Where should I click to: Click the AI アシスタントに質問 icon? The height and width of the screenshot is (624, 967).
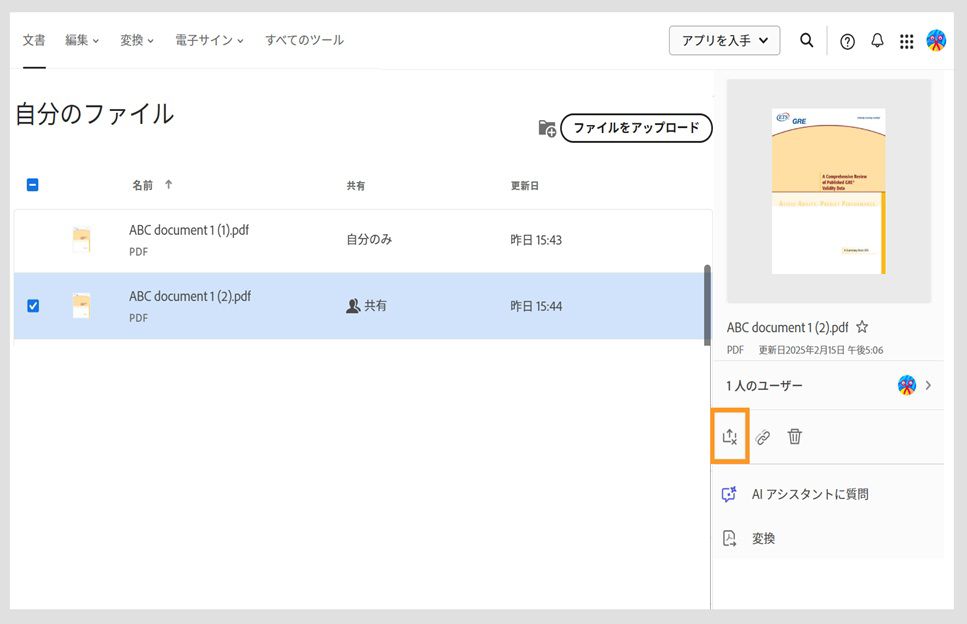(x=728, y=493)
